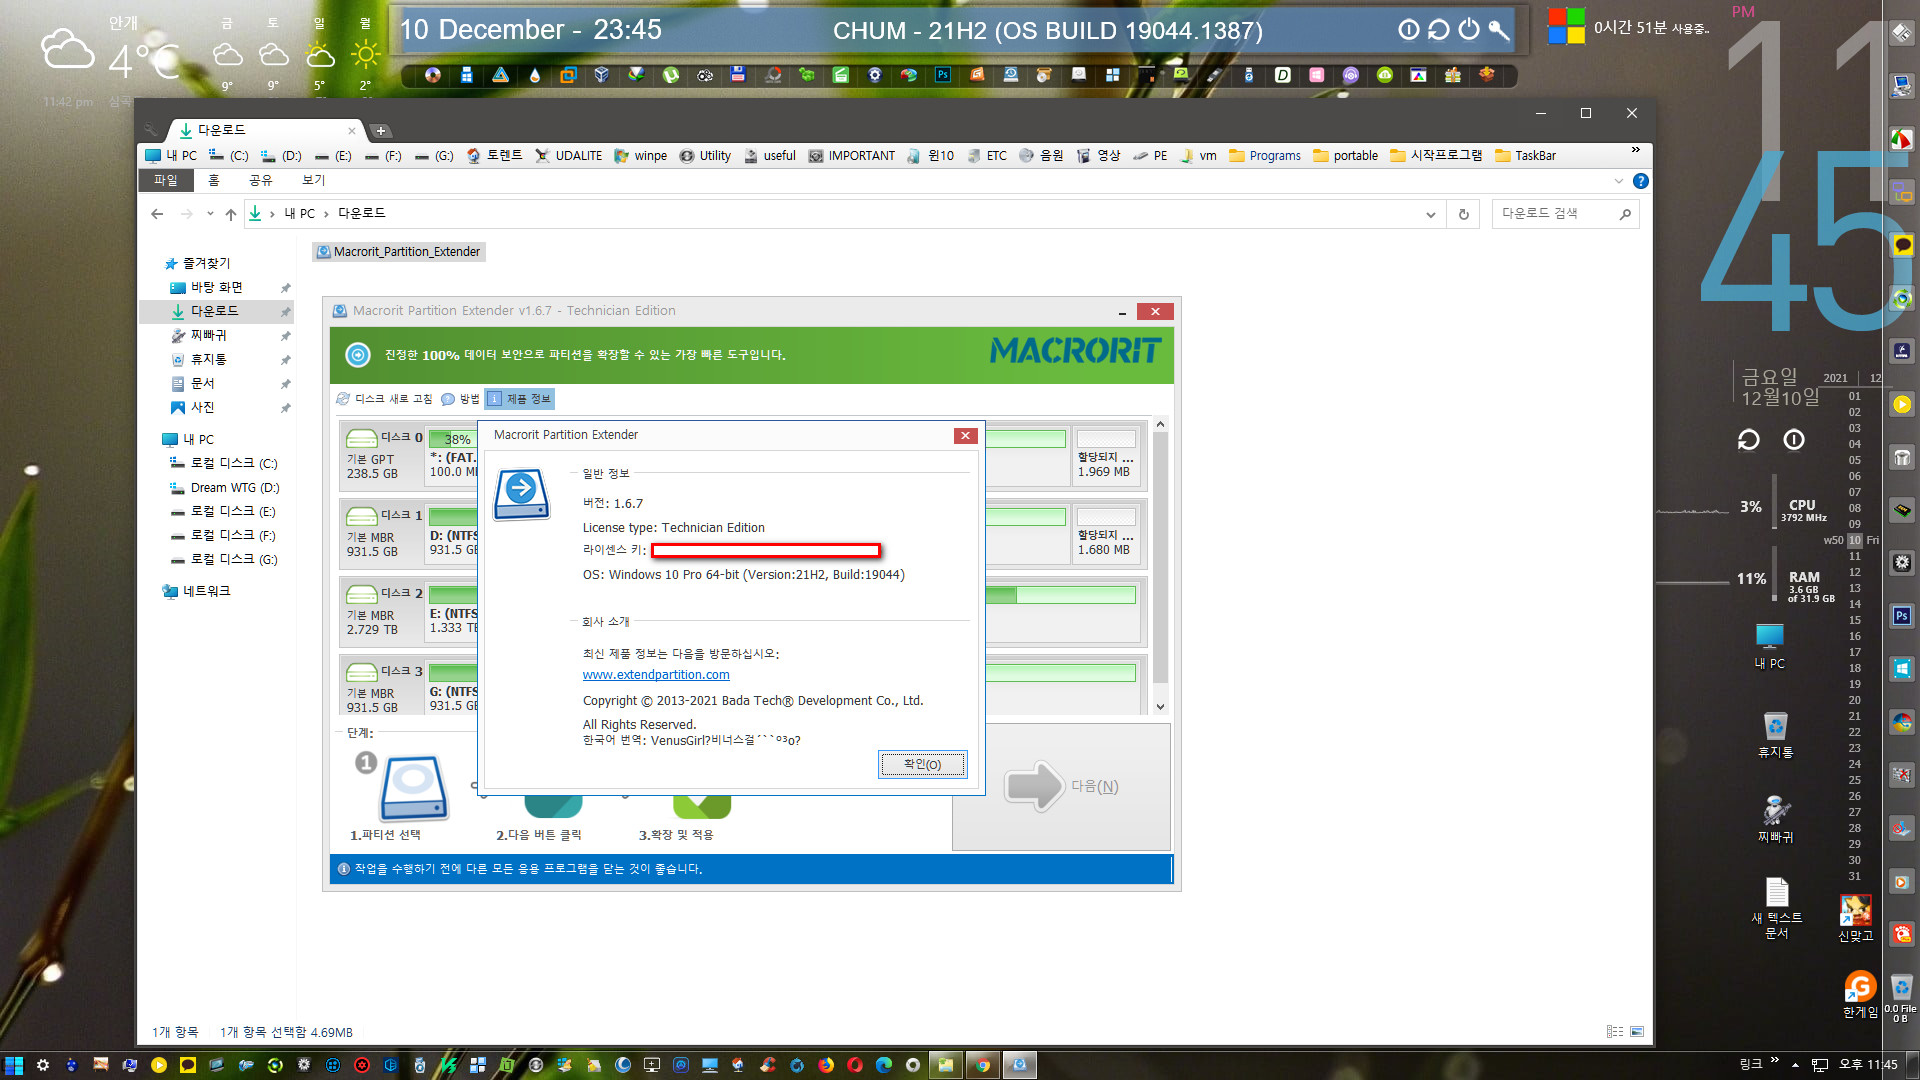
Task: Click KakaoTalk icon in right sidebar
Action: pyautogui.click(x=1901, y=245)
